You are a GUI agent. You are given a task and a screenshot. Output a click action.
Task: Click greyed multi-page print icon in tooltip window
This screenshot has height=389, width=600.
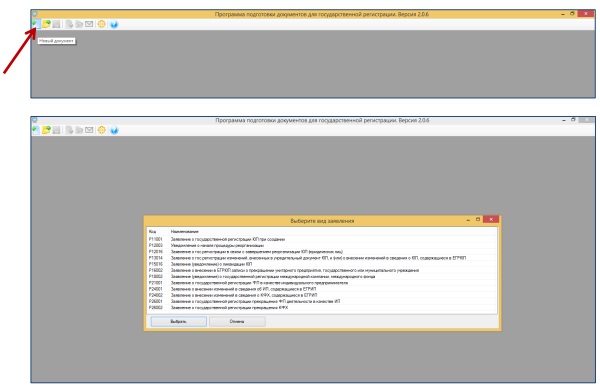point(79,24)
